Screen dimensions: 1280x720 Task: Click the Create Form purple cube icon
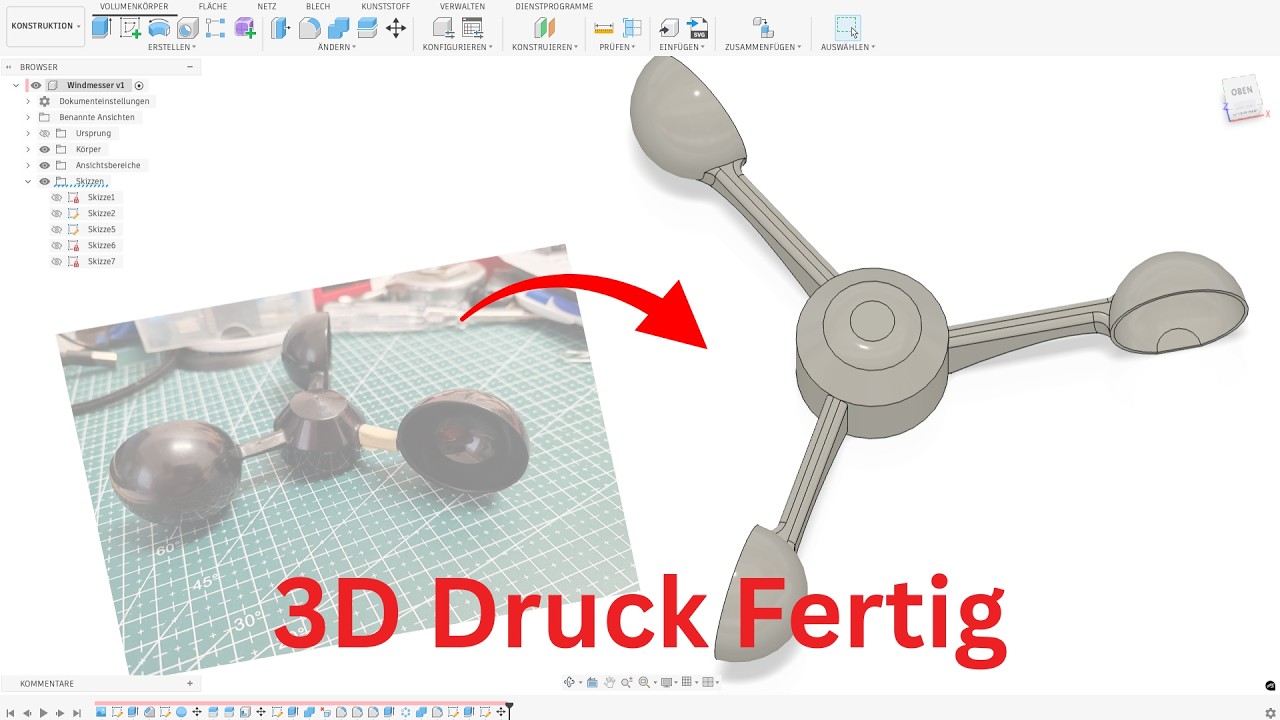point(244,28)
